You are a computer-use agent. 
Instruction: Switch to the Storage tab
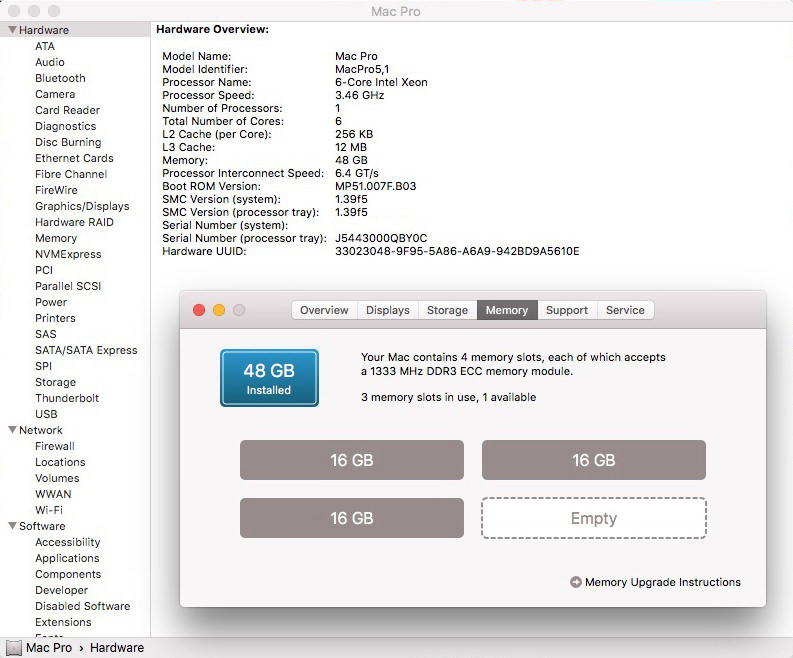click(448, 310)
